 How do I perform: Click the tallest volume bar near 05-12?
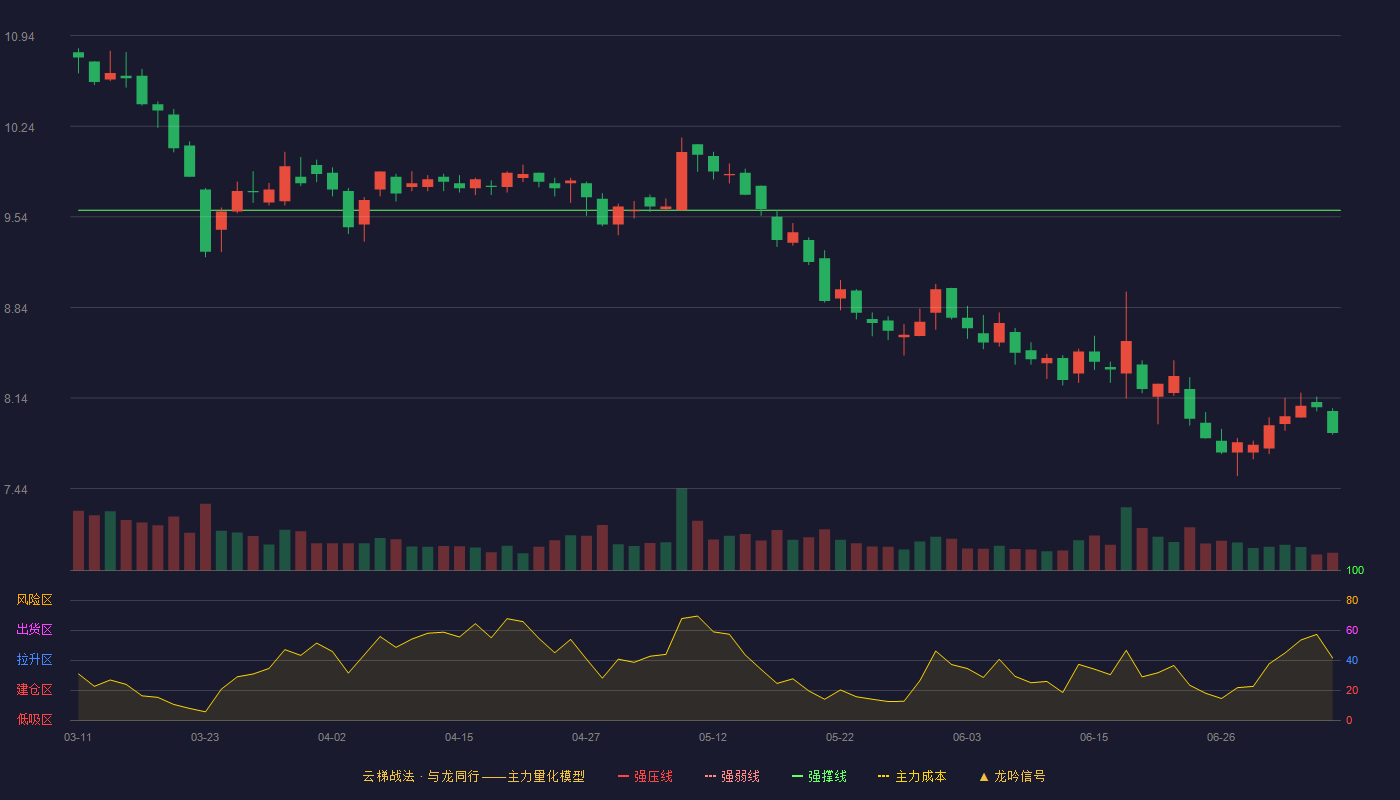click(x=681, y=529)
